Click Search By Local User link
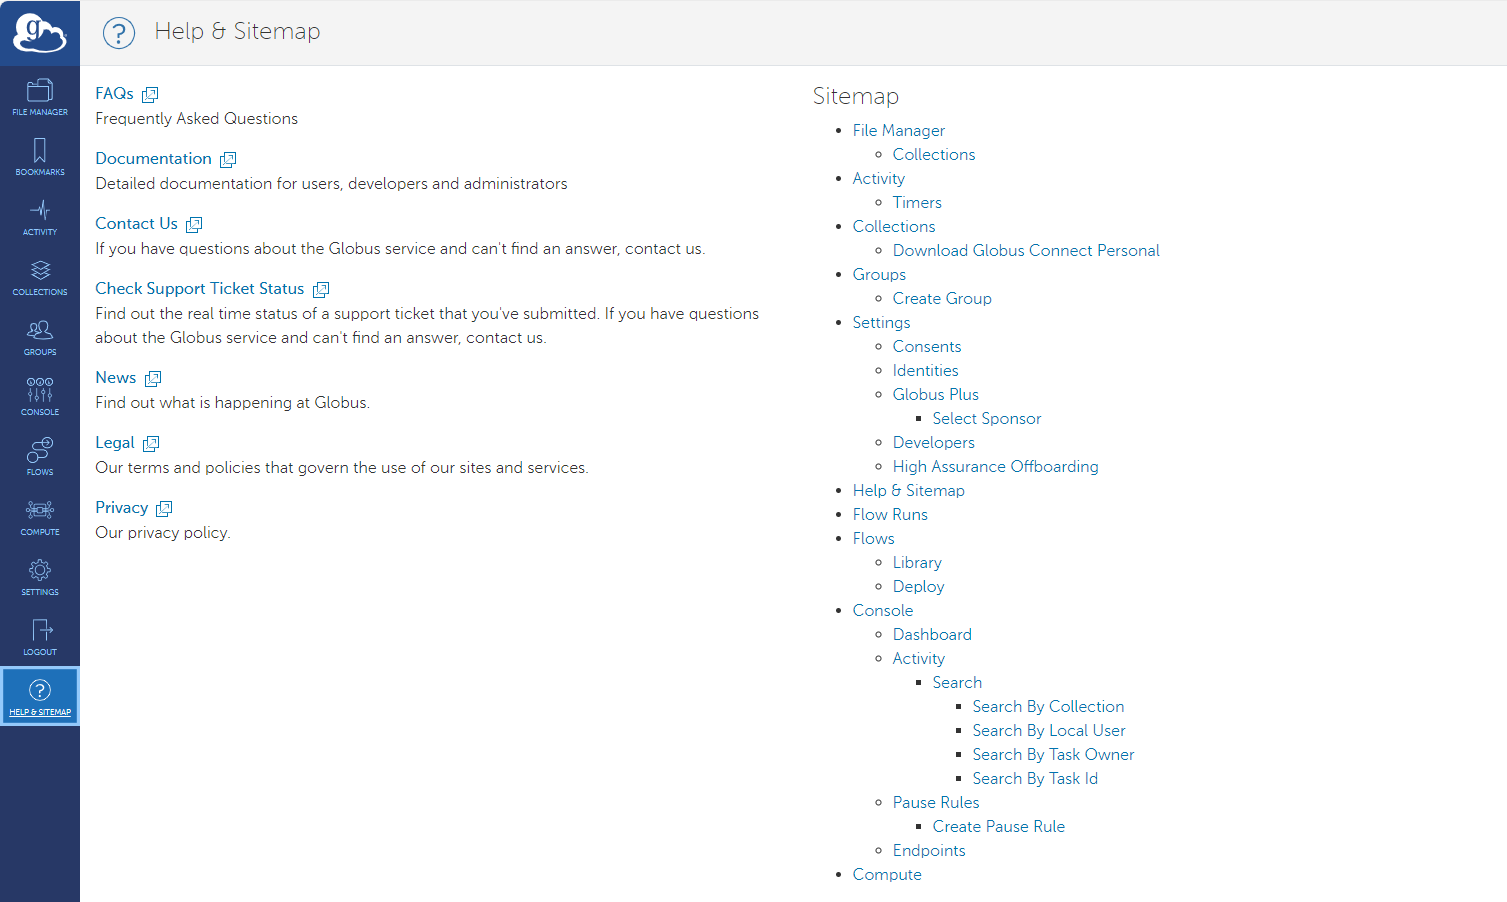The width and height of the screenshot is (1507, 902). pos(1049,730)
